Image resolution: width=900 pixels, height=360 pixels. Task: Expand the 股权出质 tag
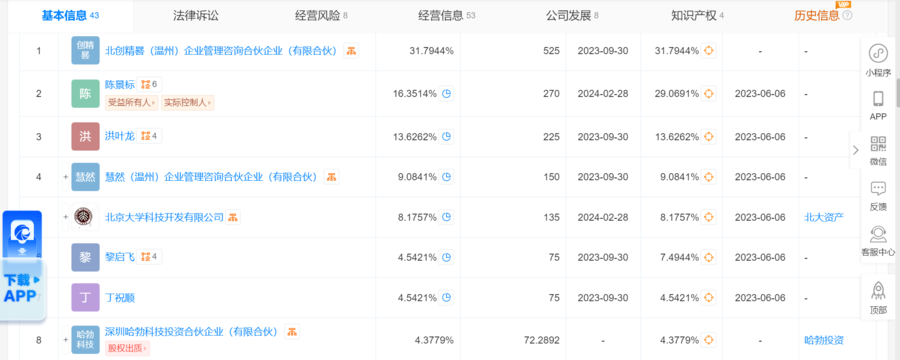coord(127,347)
